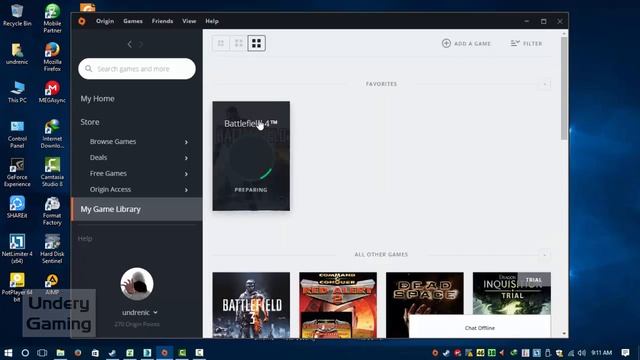Viewport: 640px width, 360px height.
Task: Click the Add a Game button
Action: [466, 43]
